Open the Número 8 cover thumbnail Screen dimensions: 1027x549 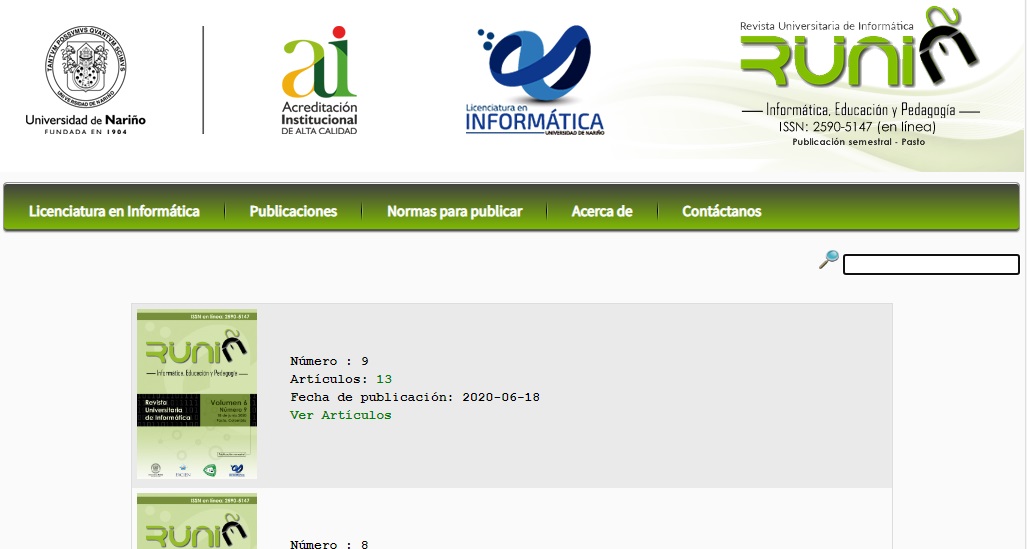[197, 521]
